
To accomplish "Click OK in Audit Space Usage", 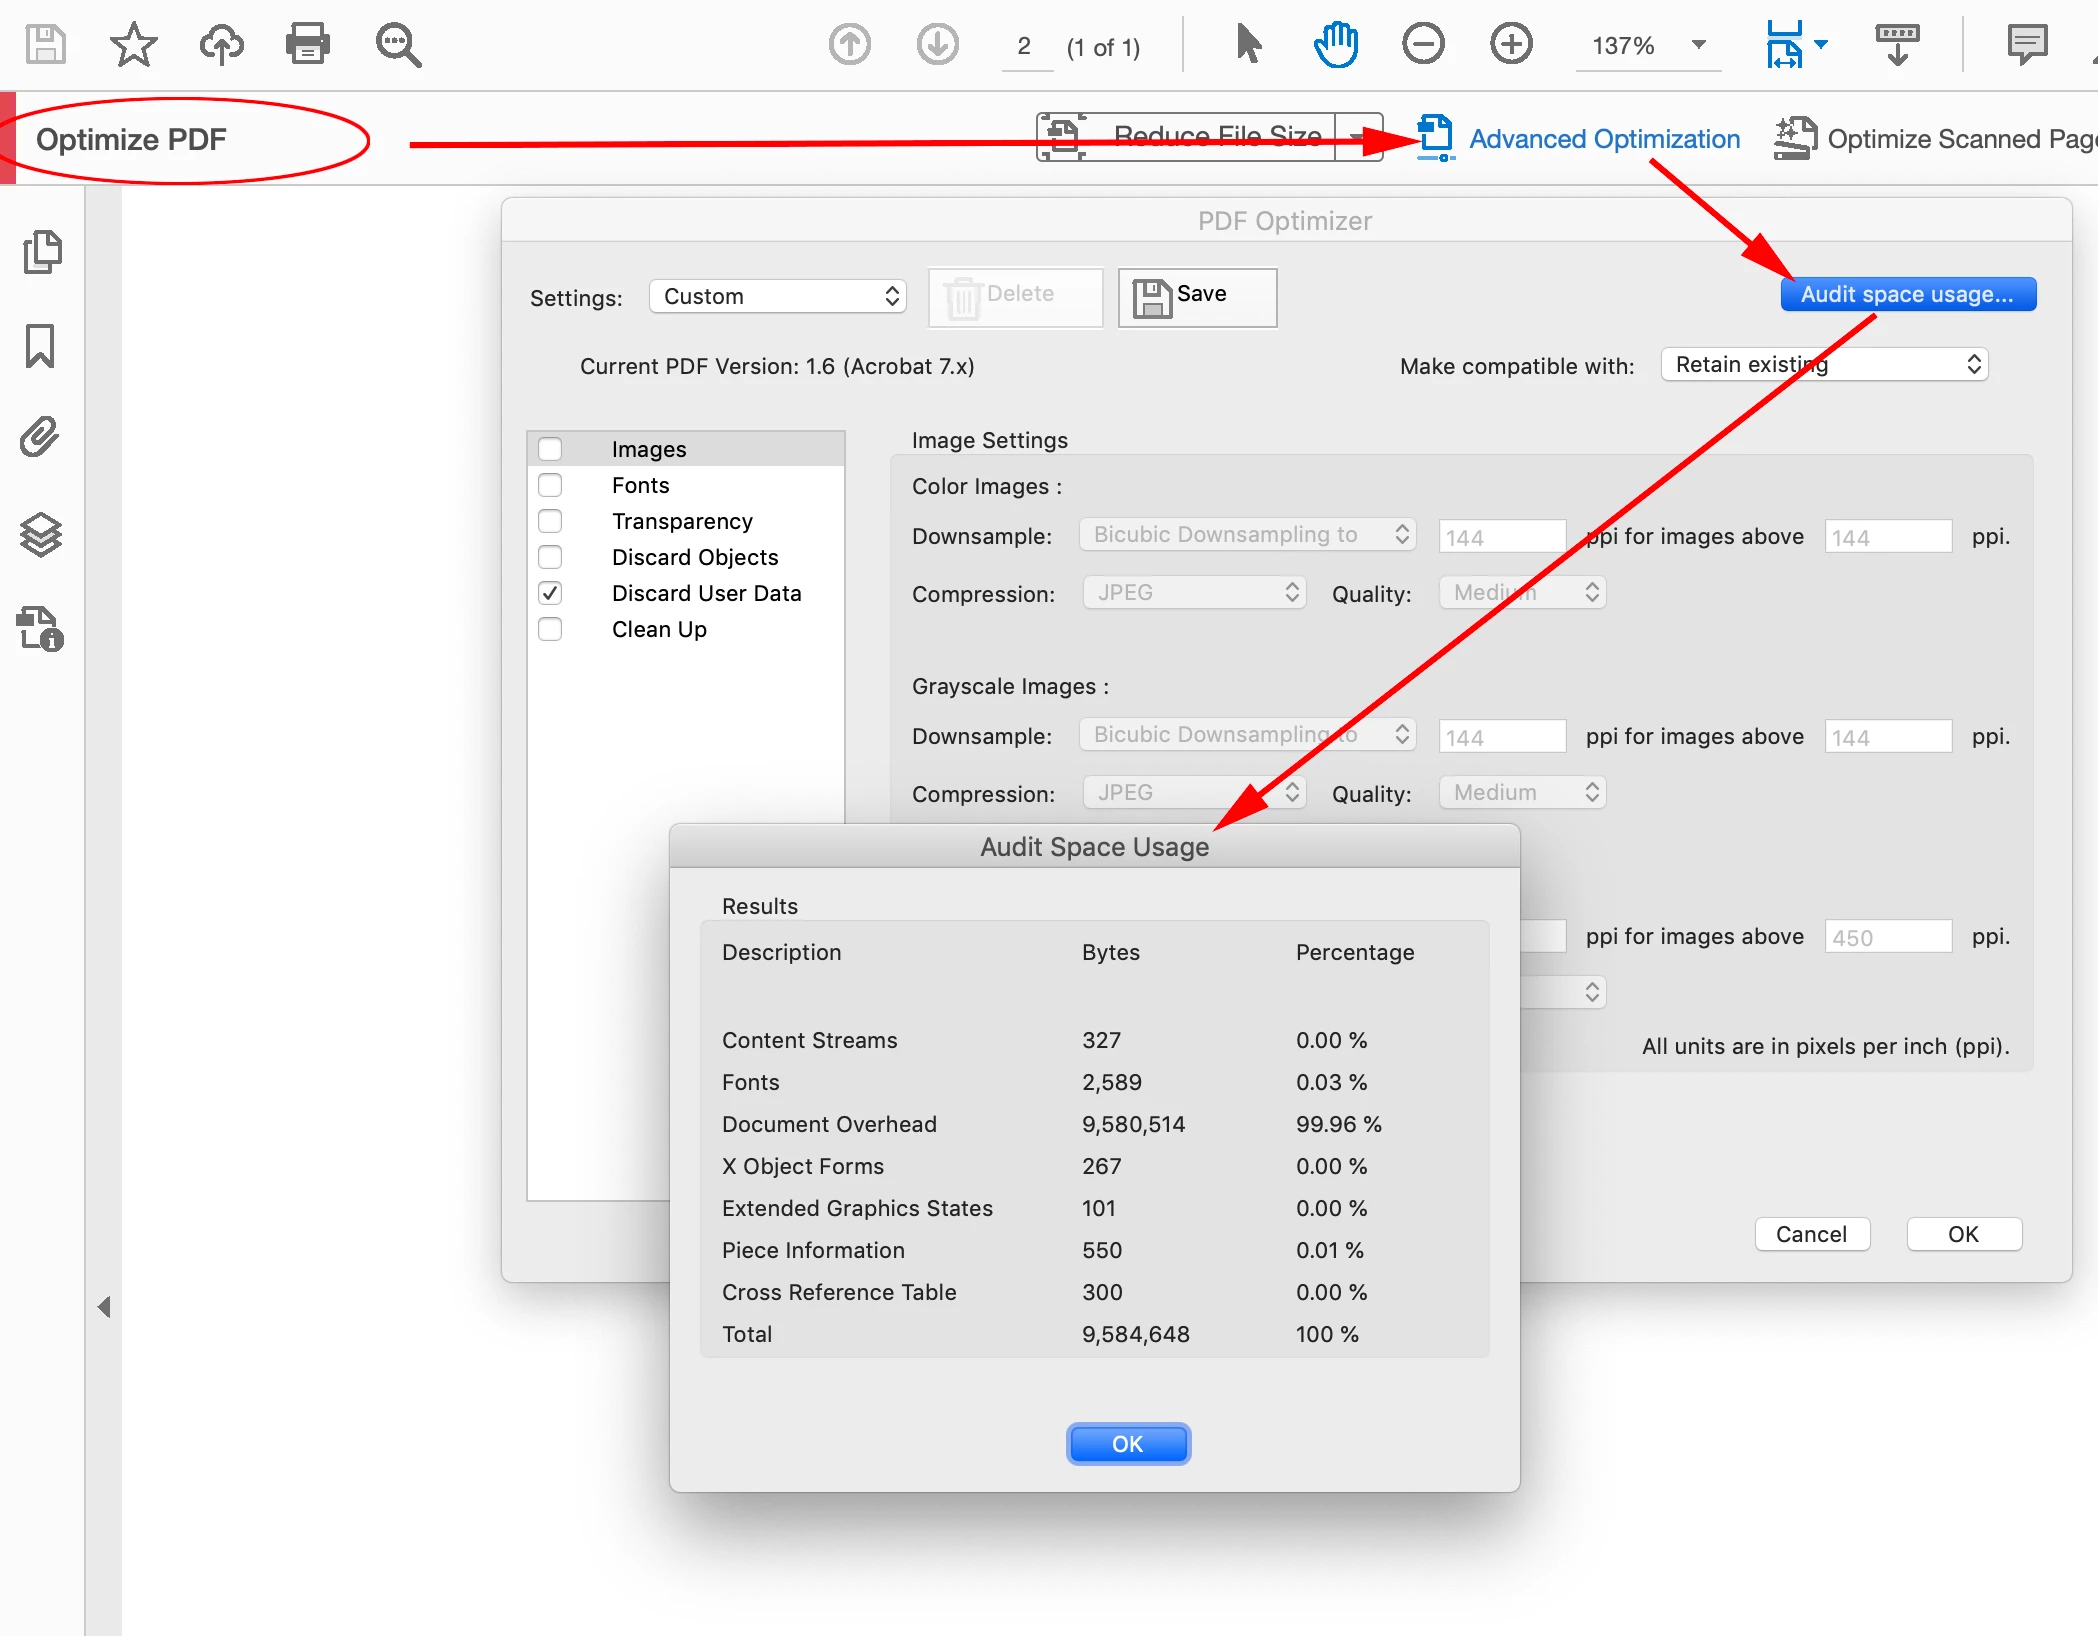I will [x=1127, y=1443].
